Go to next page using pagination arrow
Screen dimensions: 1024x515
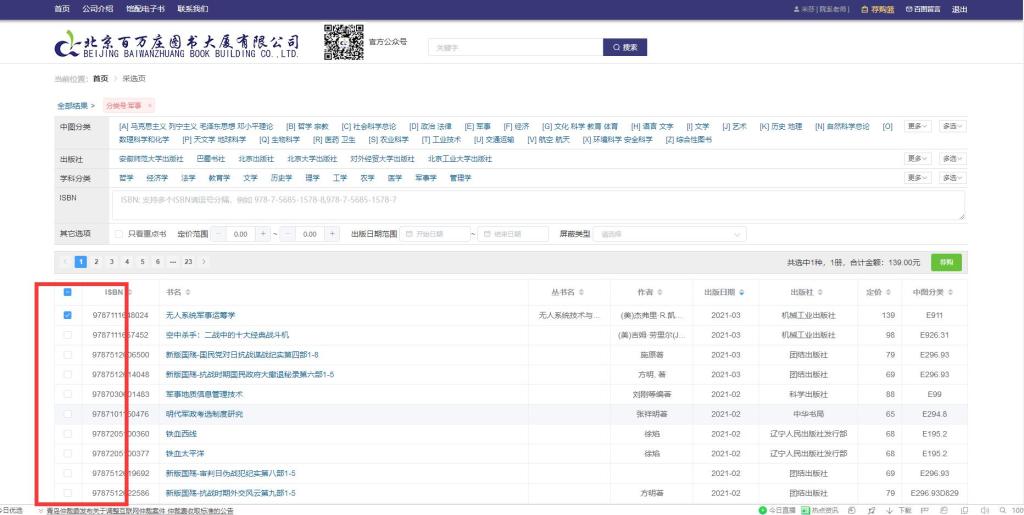tap(204, 261)
